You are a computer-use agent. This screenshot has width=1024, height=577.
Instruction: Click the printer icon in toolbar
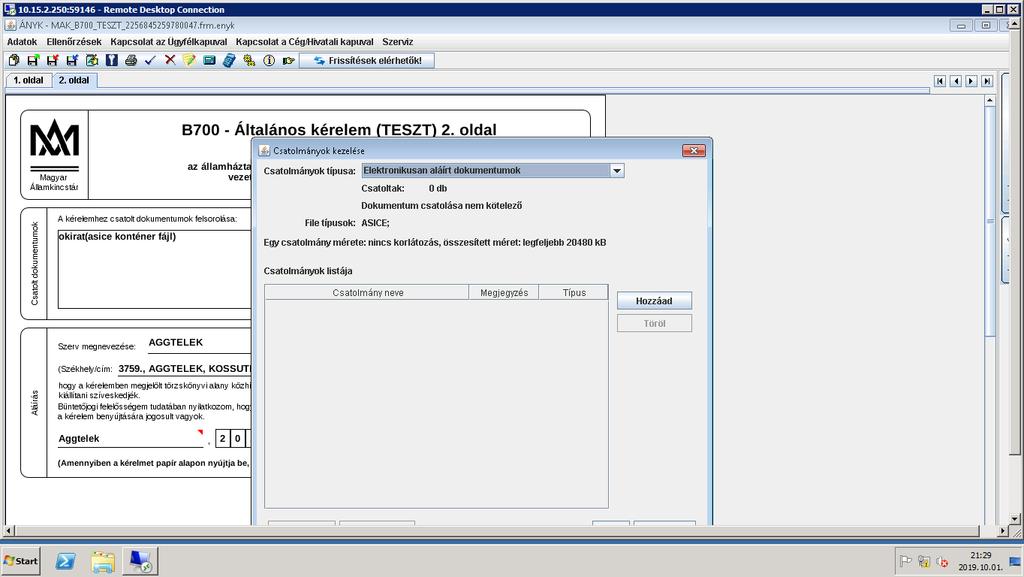(x=131, y=61)
